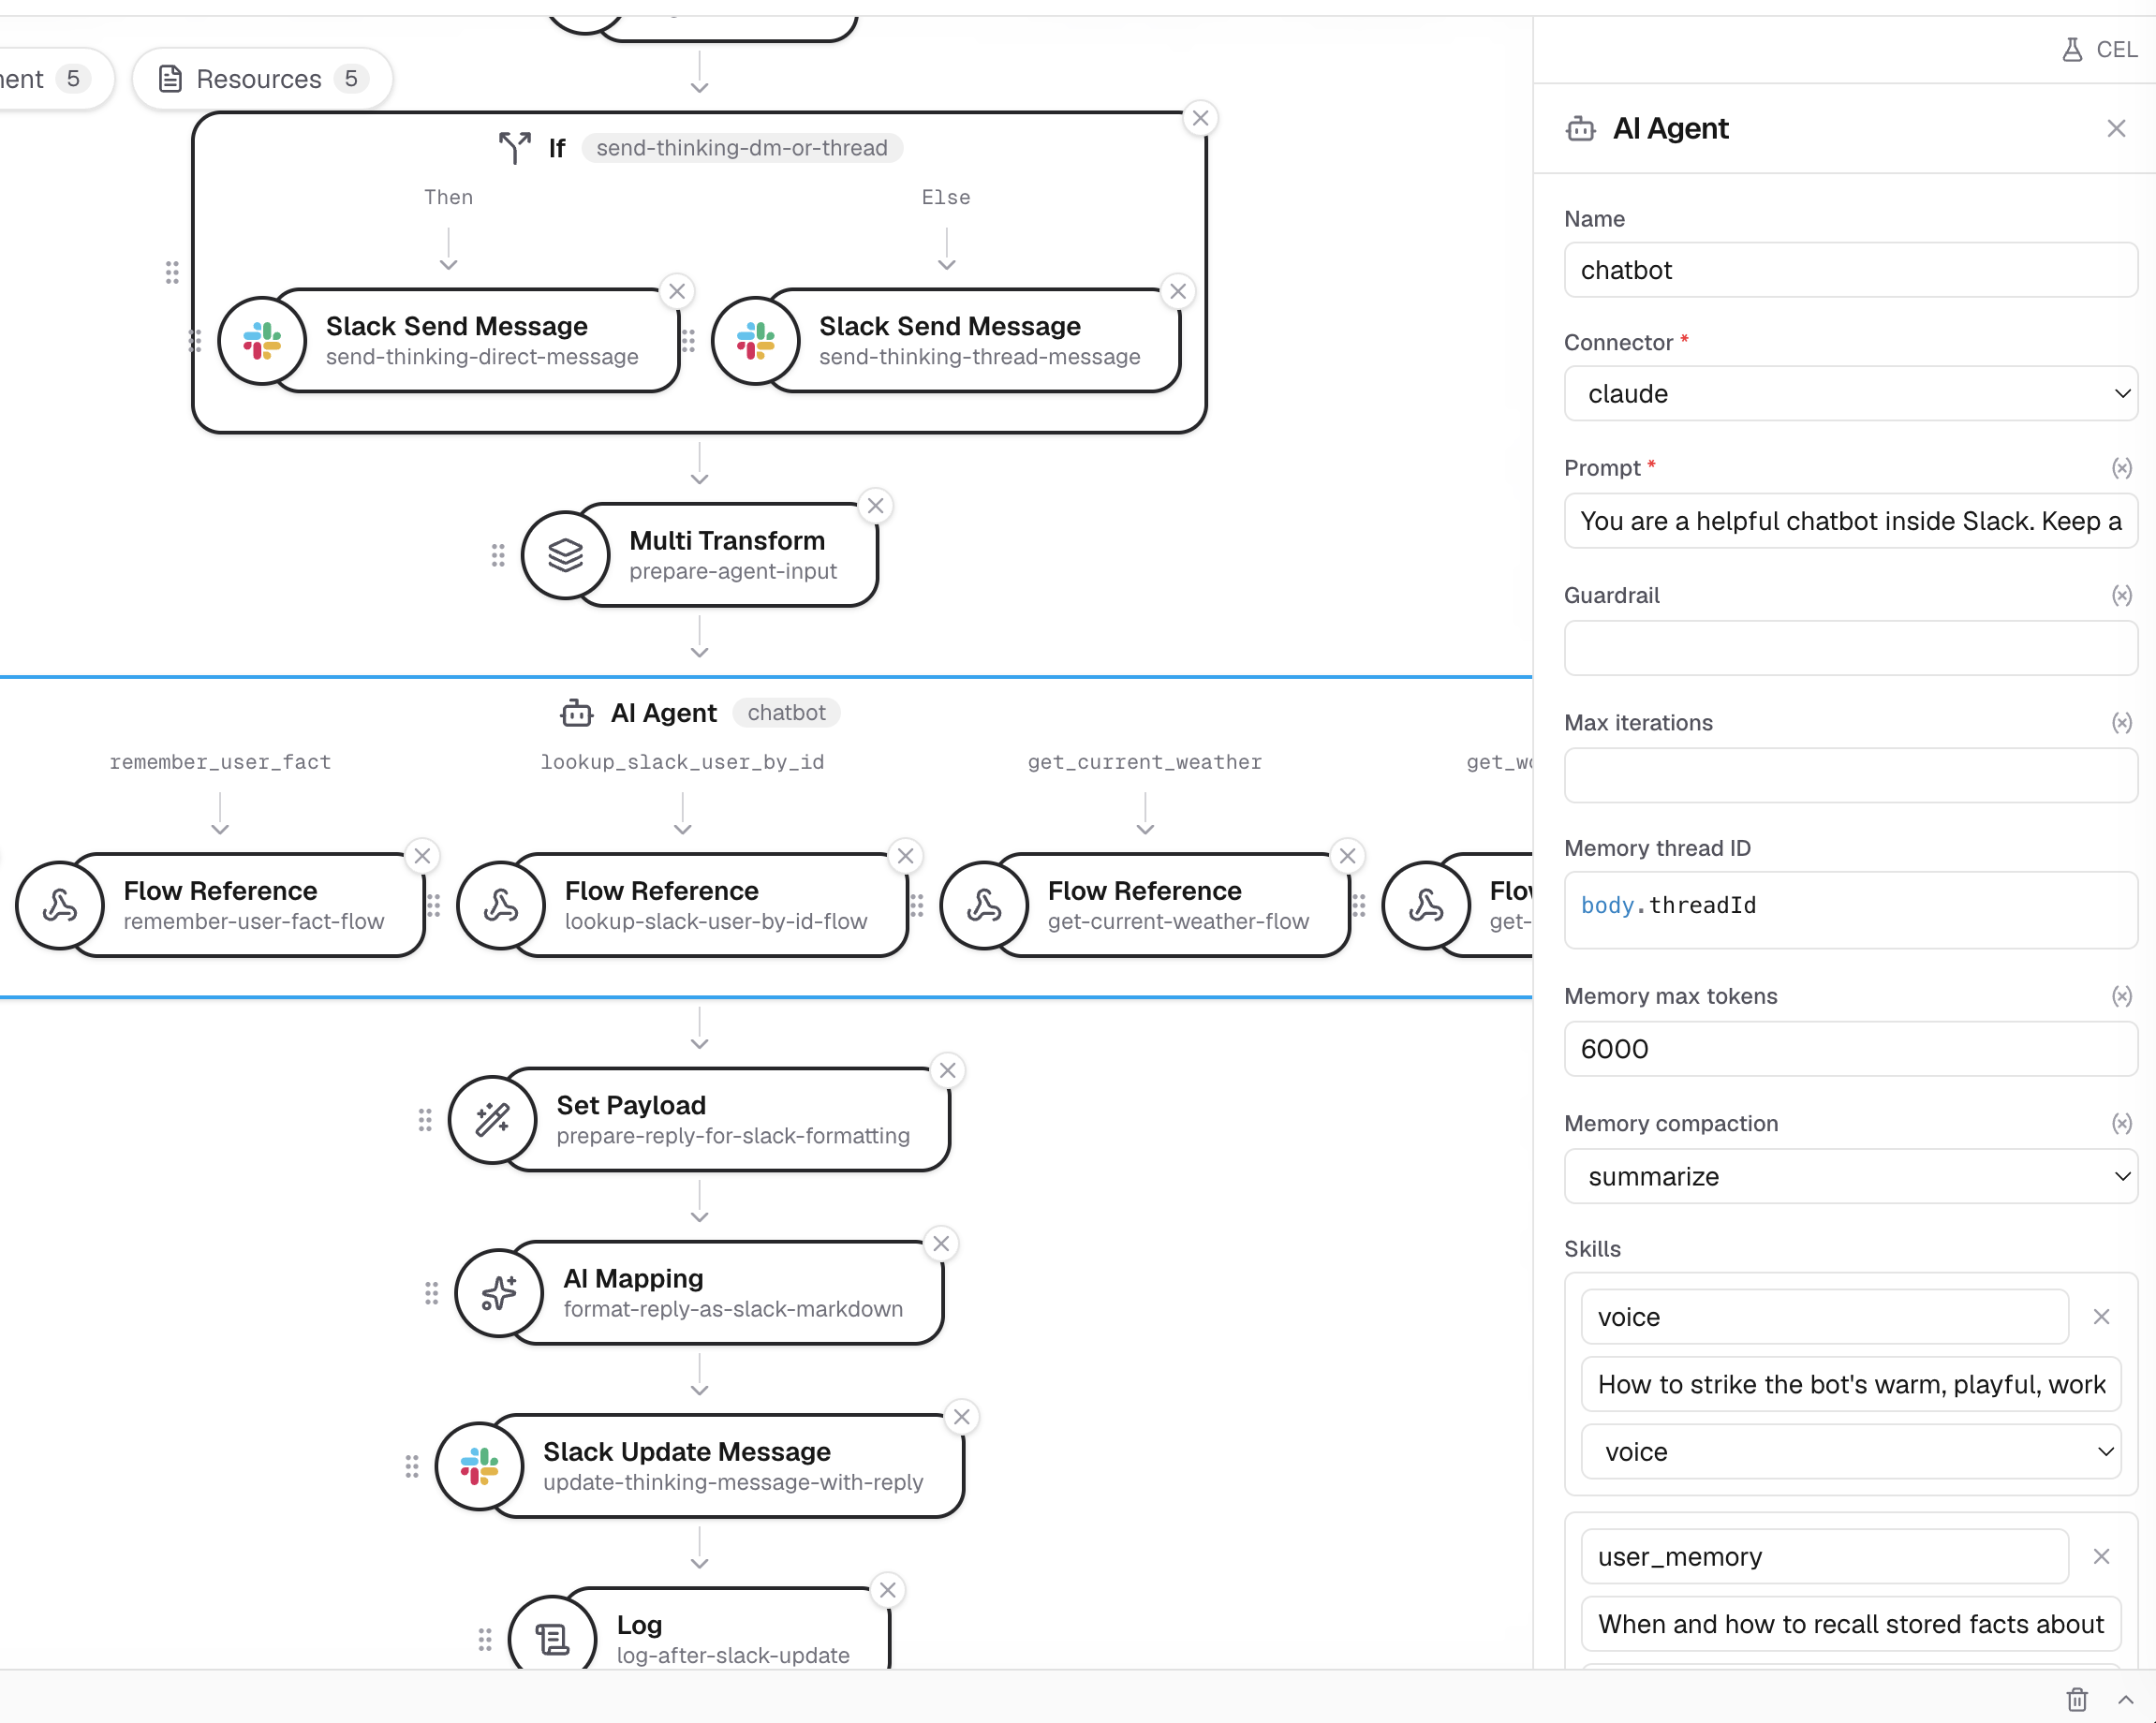Click drag handle beside the If block
Viewport: 2156px width, 1723px height.
click(172, 272)
